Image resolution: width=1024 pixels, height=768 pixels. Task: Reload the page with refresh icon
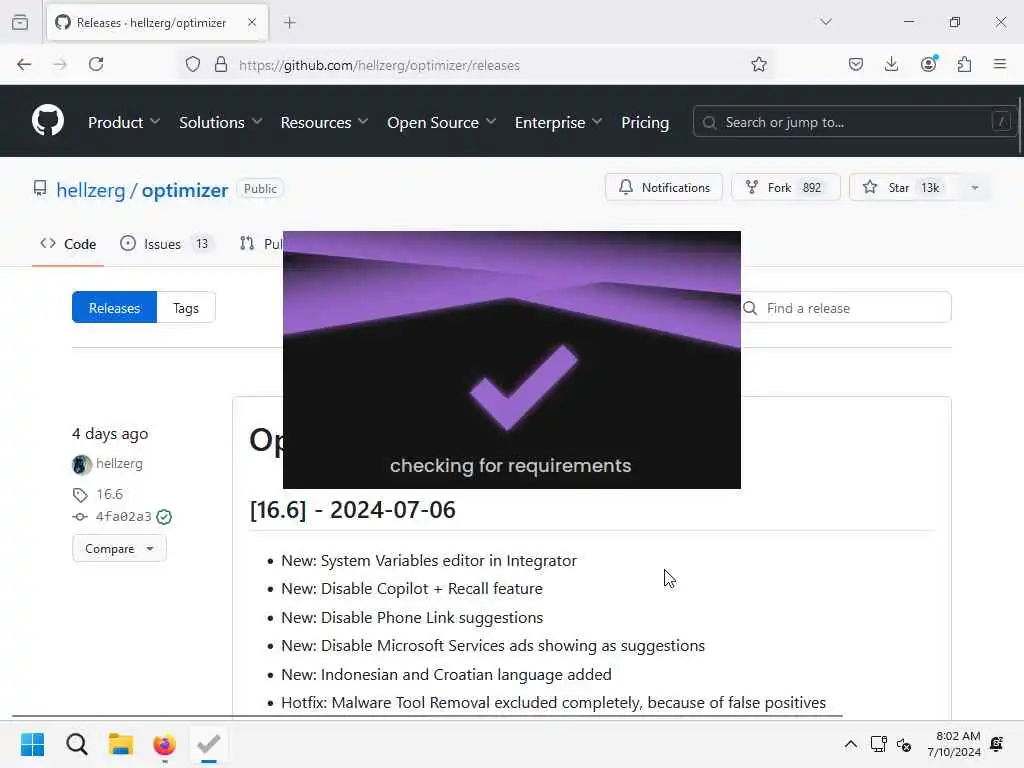(x=96, y=64)
